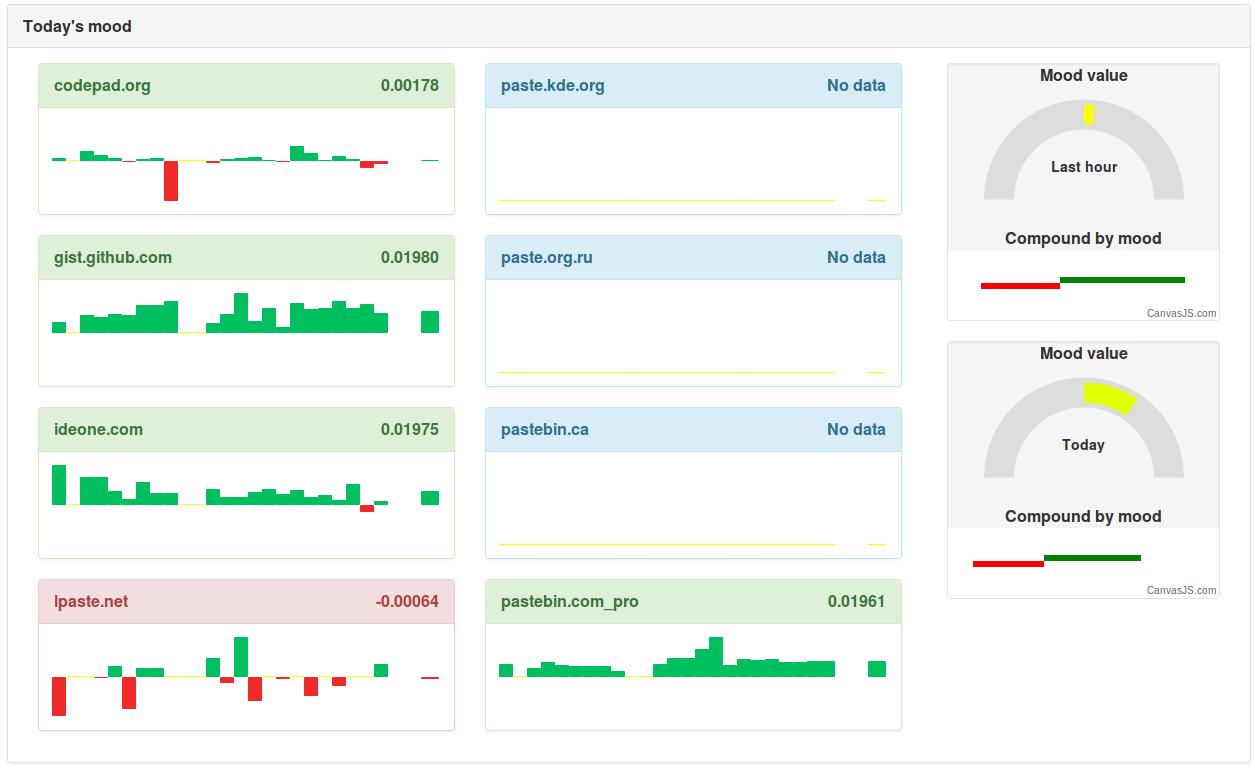The width and height of the screenshot is (1255, 770).
Task: Click the paste.org.ru panel header
Action: tap(544, 257)
